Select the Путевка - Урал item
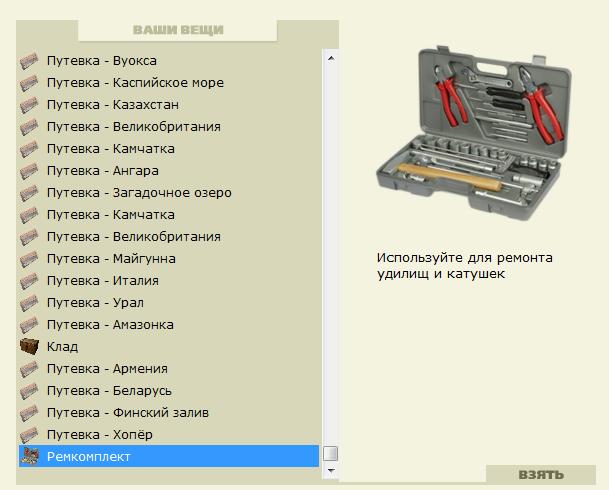609x490 pixels. coord(169,303)
